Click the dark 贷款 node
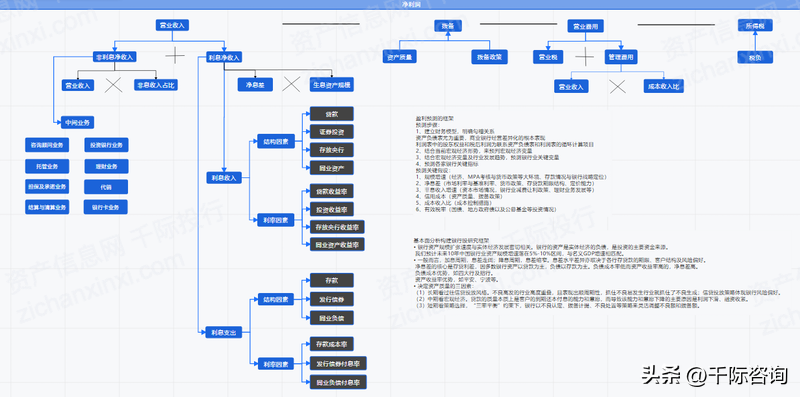 coord(332,114)
